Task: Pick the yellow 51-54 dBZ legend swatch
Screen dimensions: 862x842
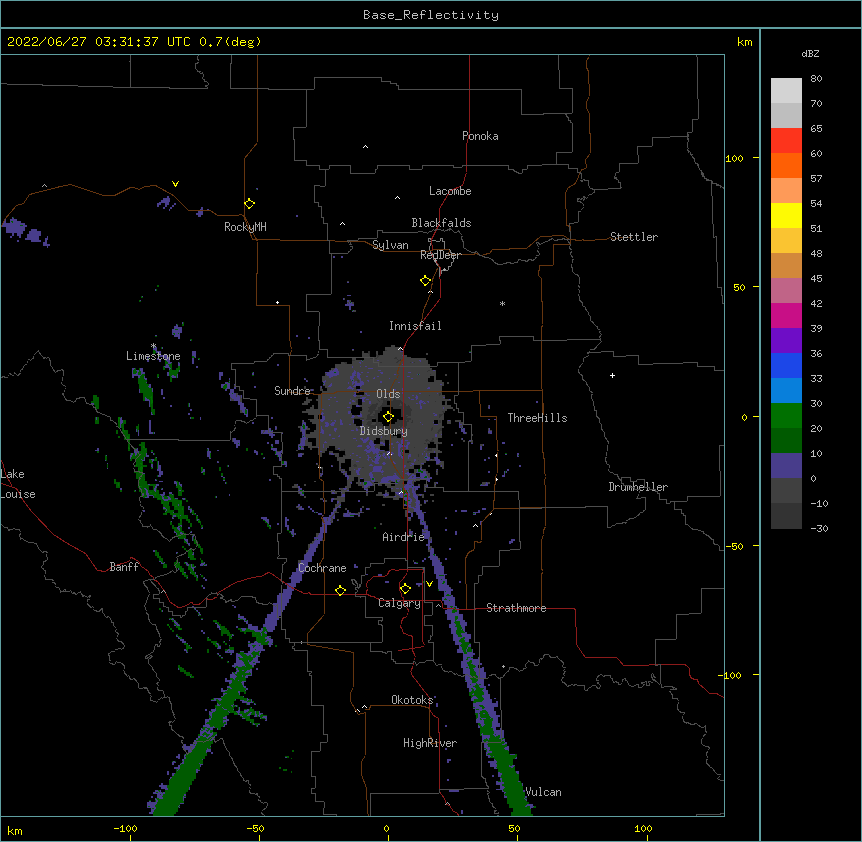Action: click(786, 215)
